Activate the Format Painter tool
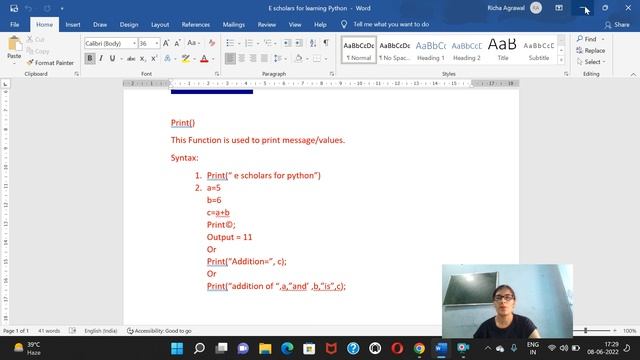This screenshot has width=640, height=360. tap(50, 62)
